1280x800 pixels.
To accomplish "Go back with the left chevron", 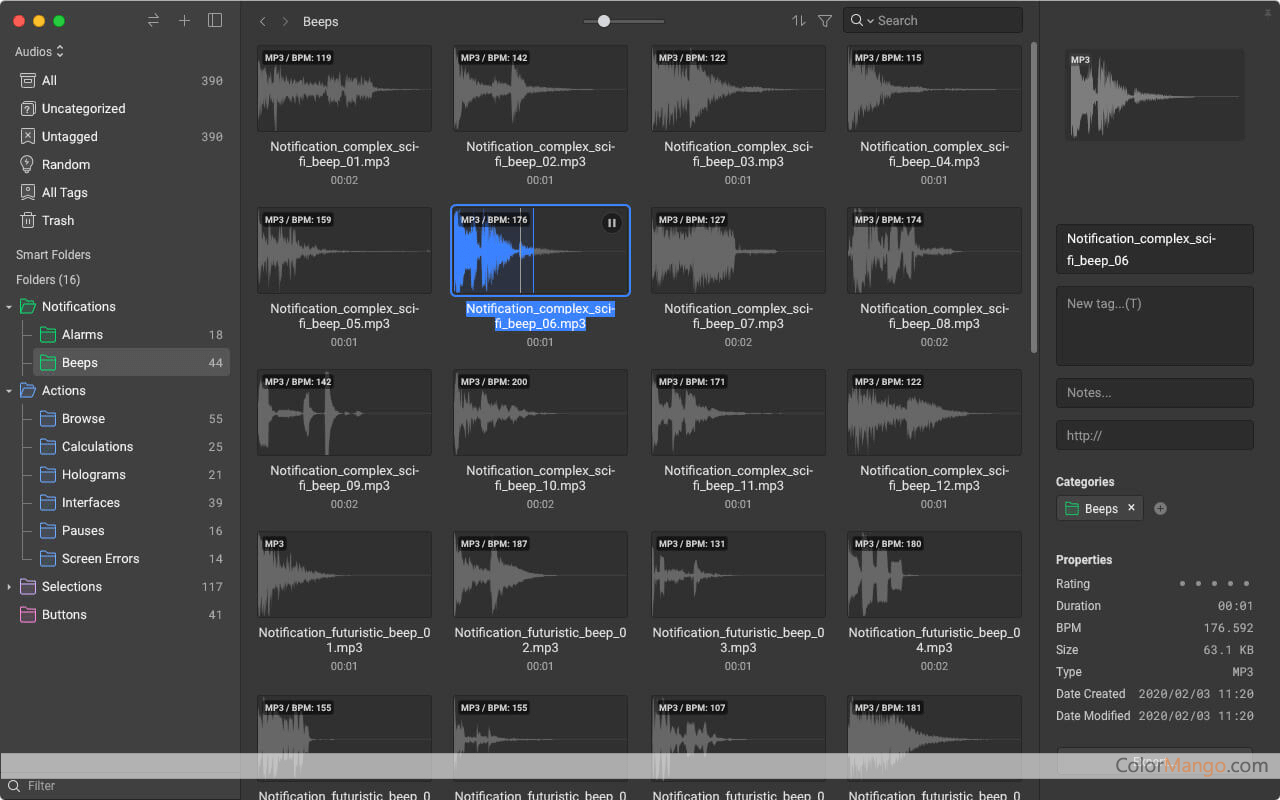I will (263, 21).
